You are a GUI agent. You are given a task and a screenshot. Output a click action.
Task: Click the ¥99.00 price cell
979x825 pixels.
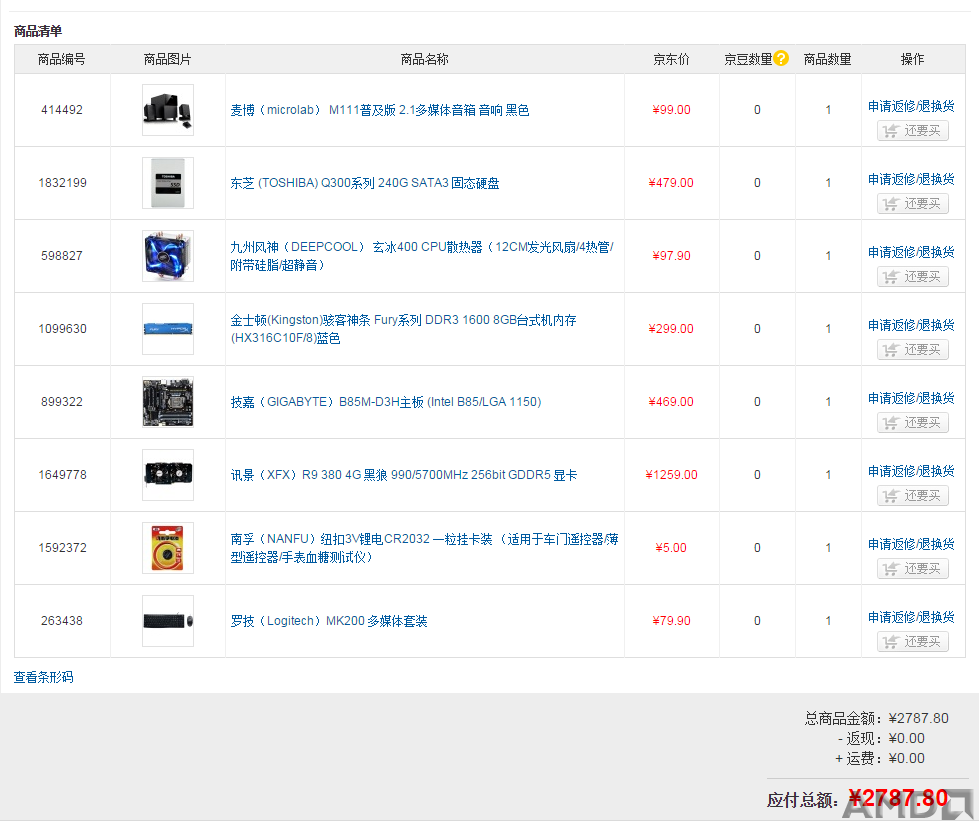(671, 110)
